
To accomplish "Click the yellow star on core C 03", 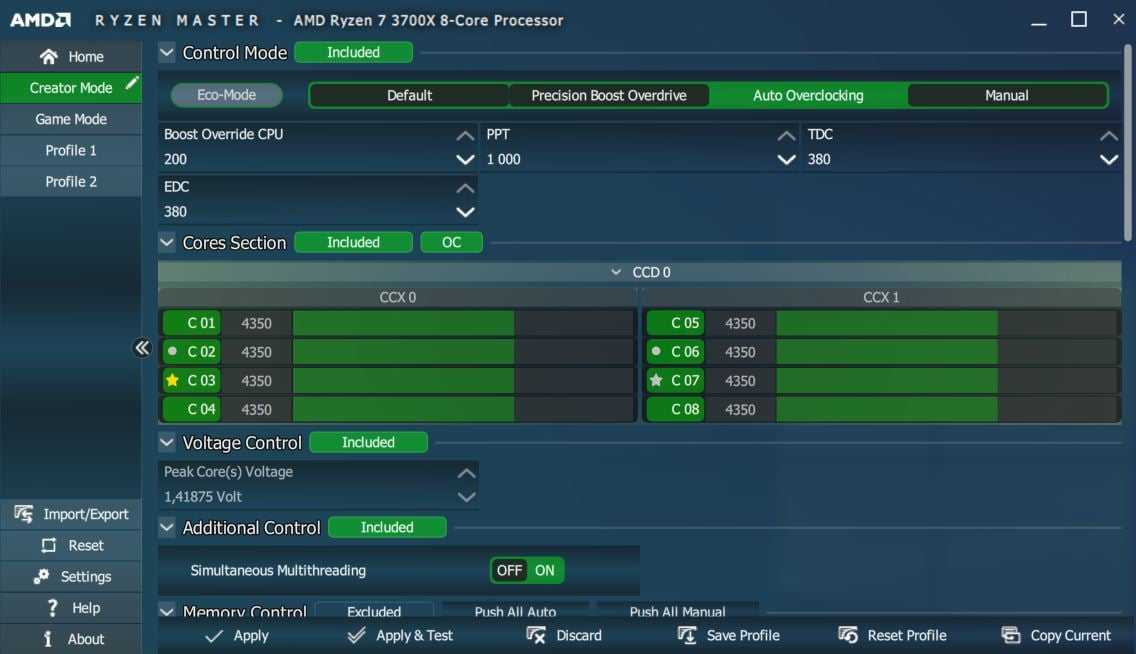I will pyautogui.click(x=172, y=381).
